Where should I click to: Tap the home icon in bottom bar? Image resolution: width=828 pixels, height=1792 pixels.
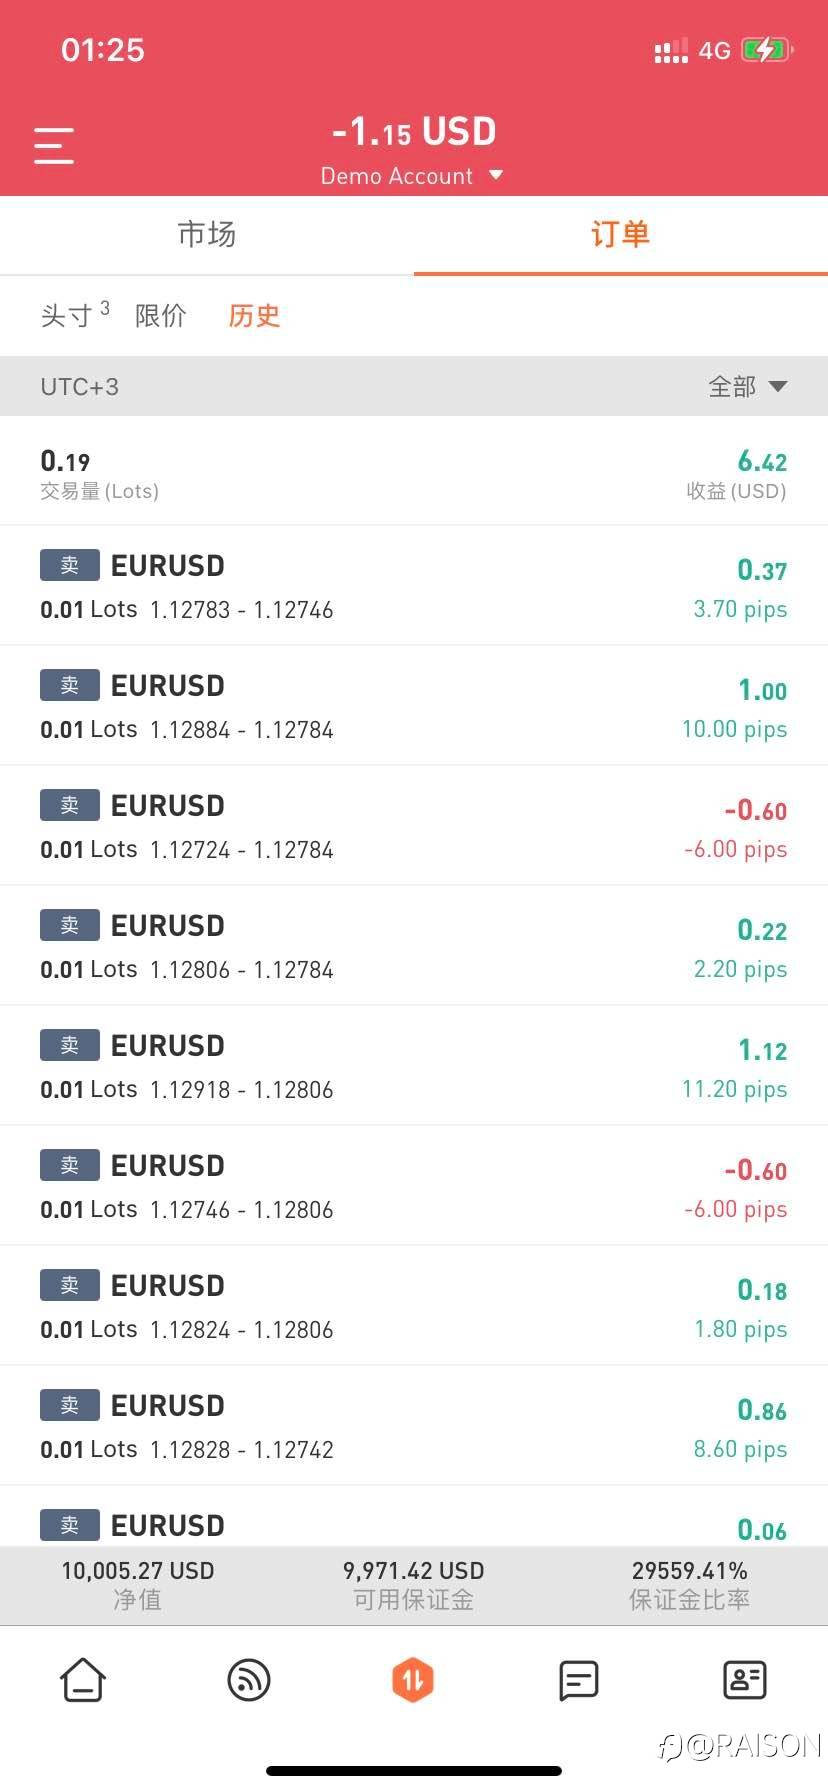click(x=83, y=1680)
